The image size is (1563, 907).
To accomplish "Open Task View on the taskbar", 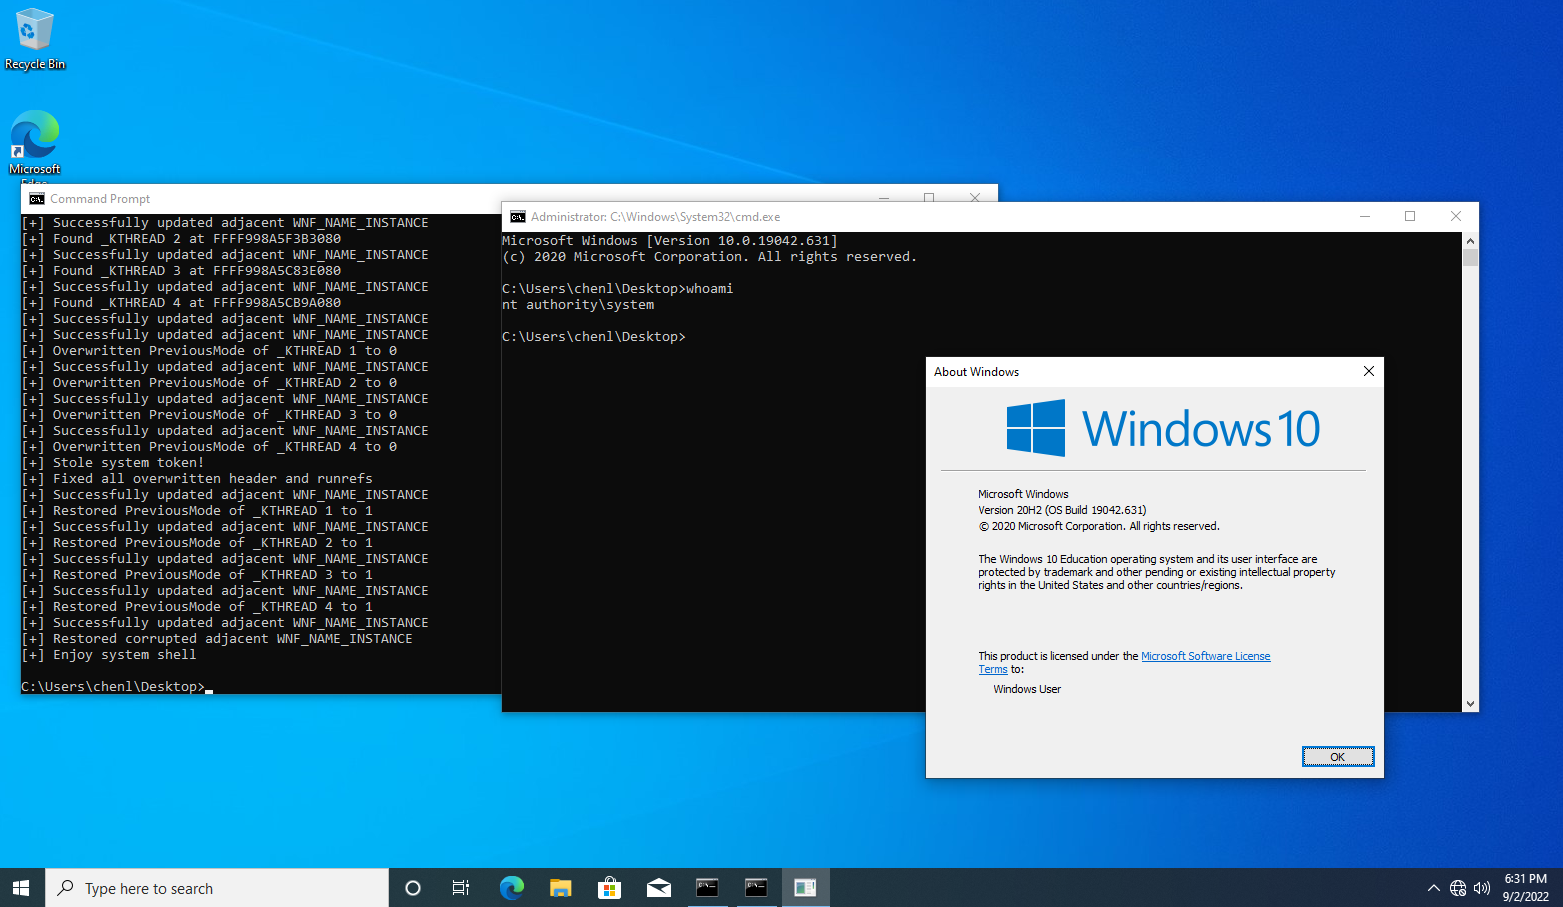I will (461, 888).
